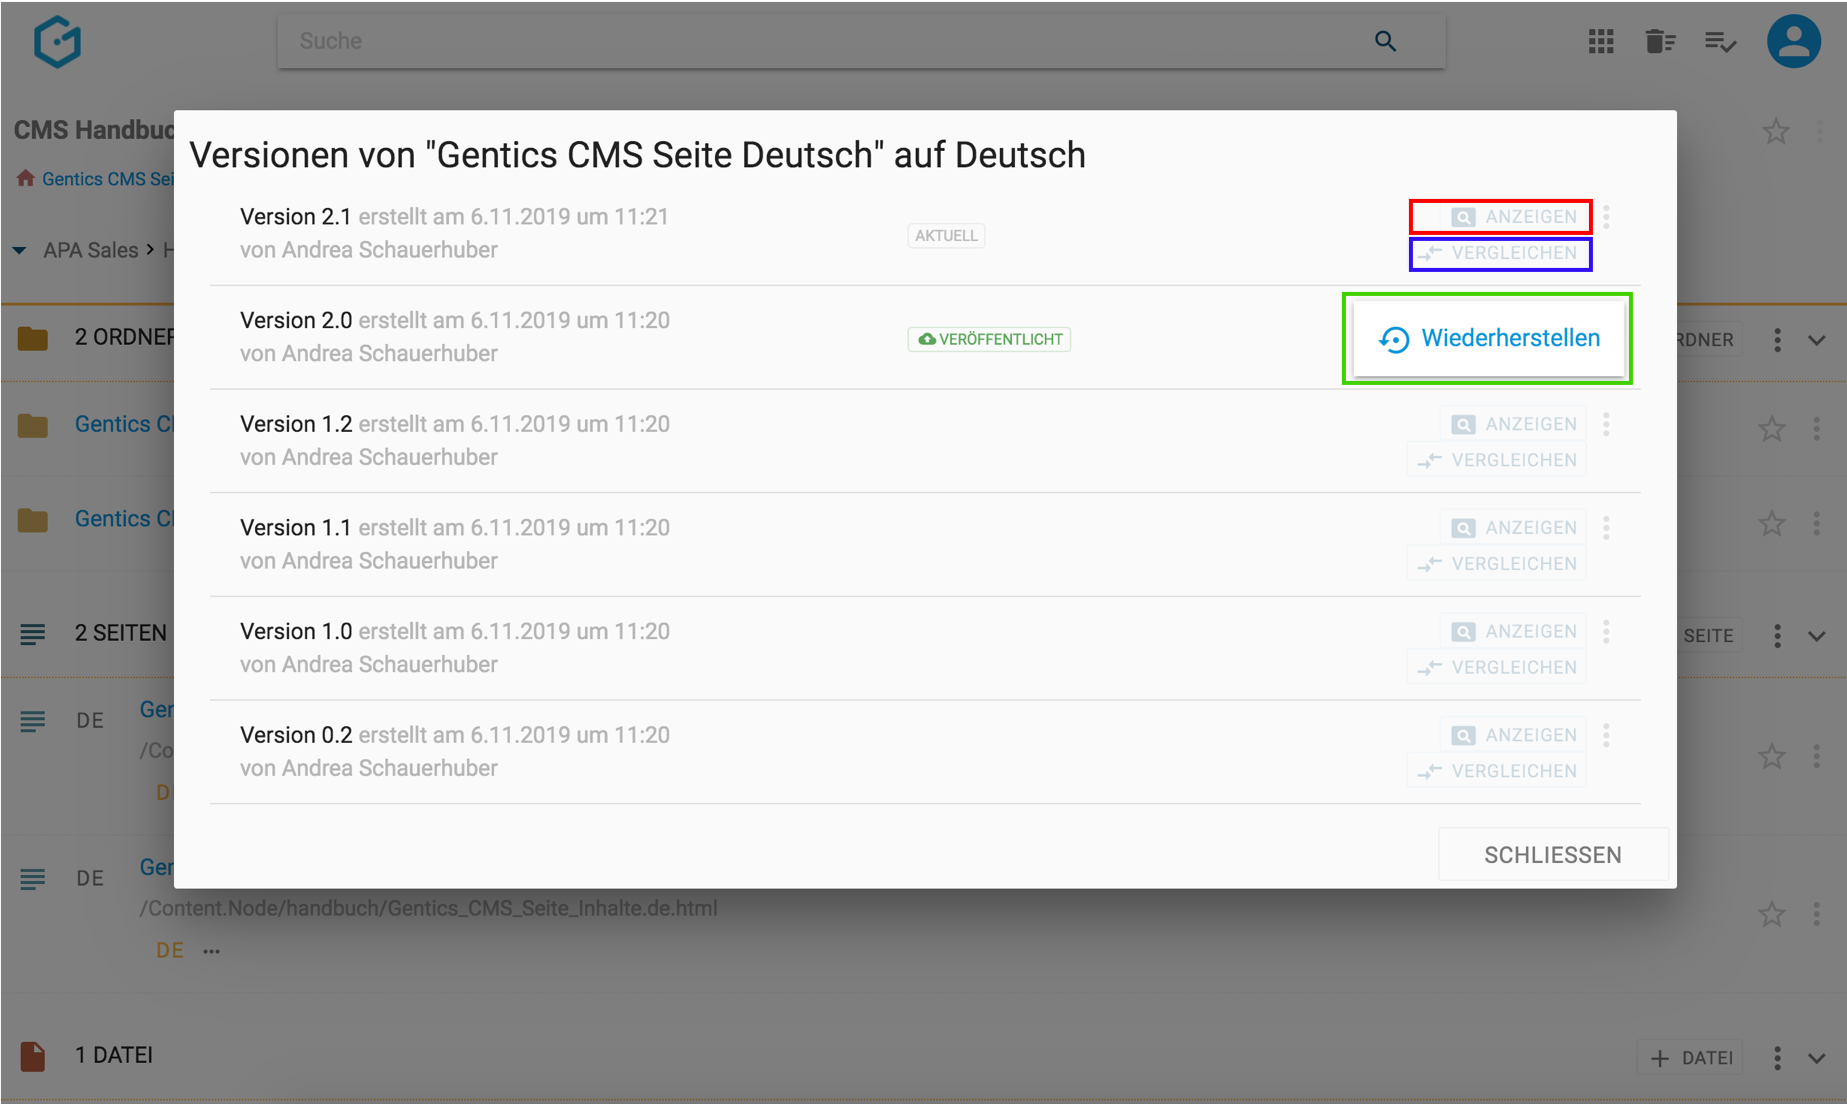Compare Version 1.1 via Vergleichen
This screenshot has width=1847, height=1104.
pyautogui.click(x=1497, y=564)
